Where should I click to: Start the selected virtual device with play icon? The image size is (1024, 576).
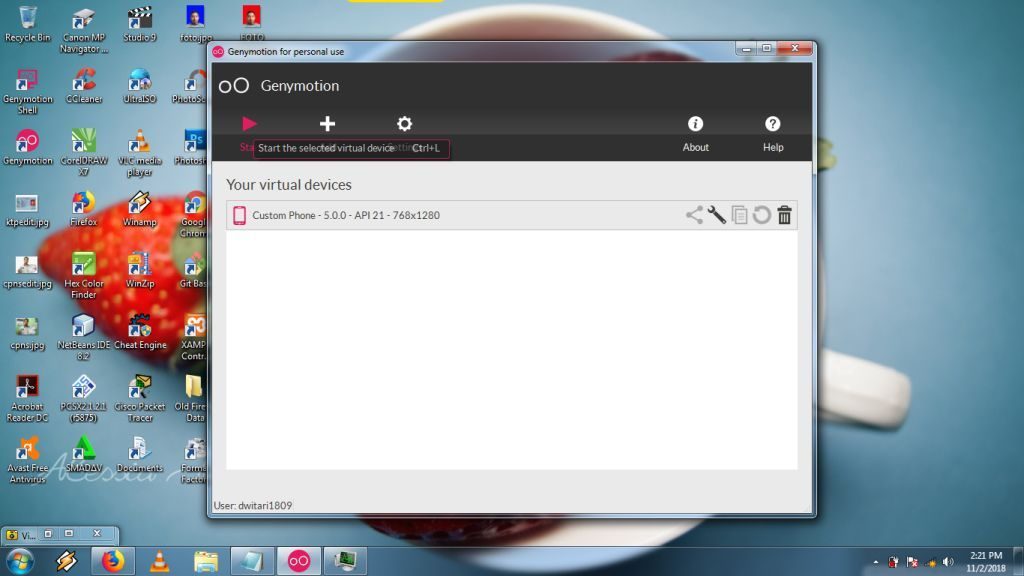(249, 123)
